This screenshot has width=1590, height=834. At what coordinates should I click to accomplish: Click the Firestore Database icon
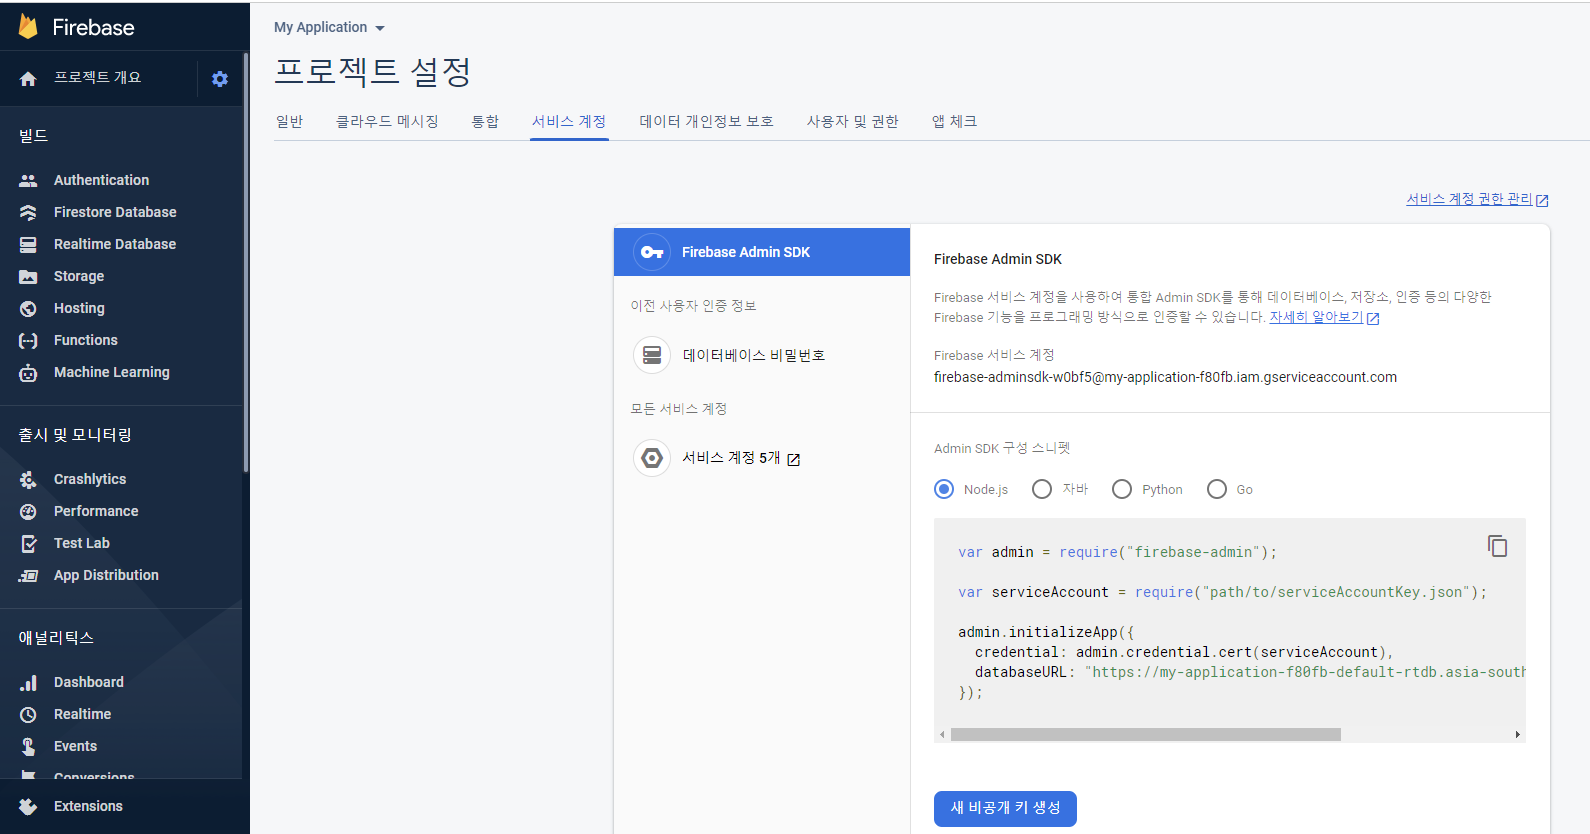[x=28, y=212]
